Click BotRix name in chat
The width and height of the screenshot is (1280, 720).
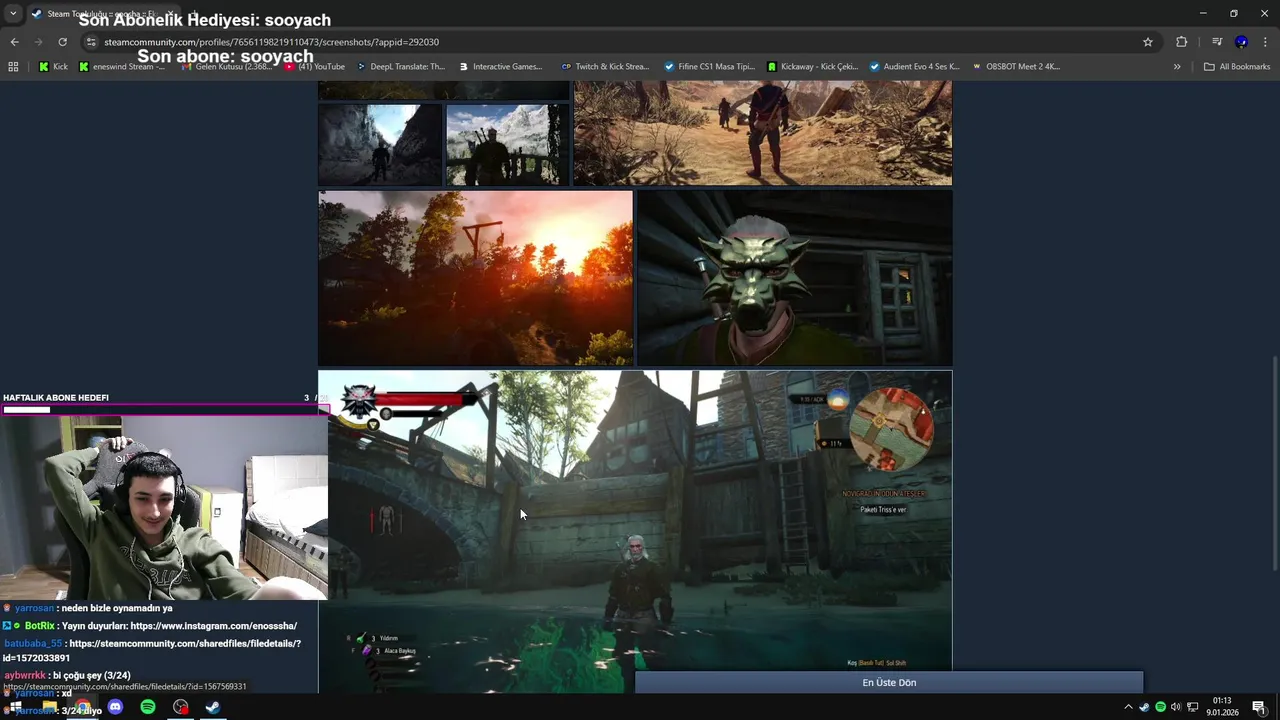tap(40, 626)
